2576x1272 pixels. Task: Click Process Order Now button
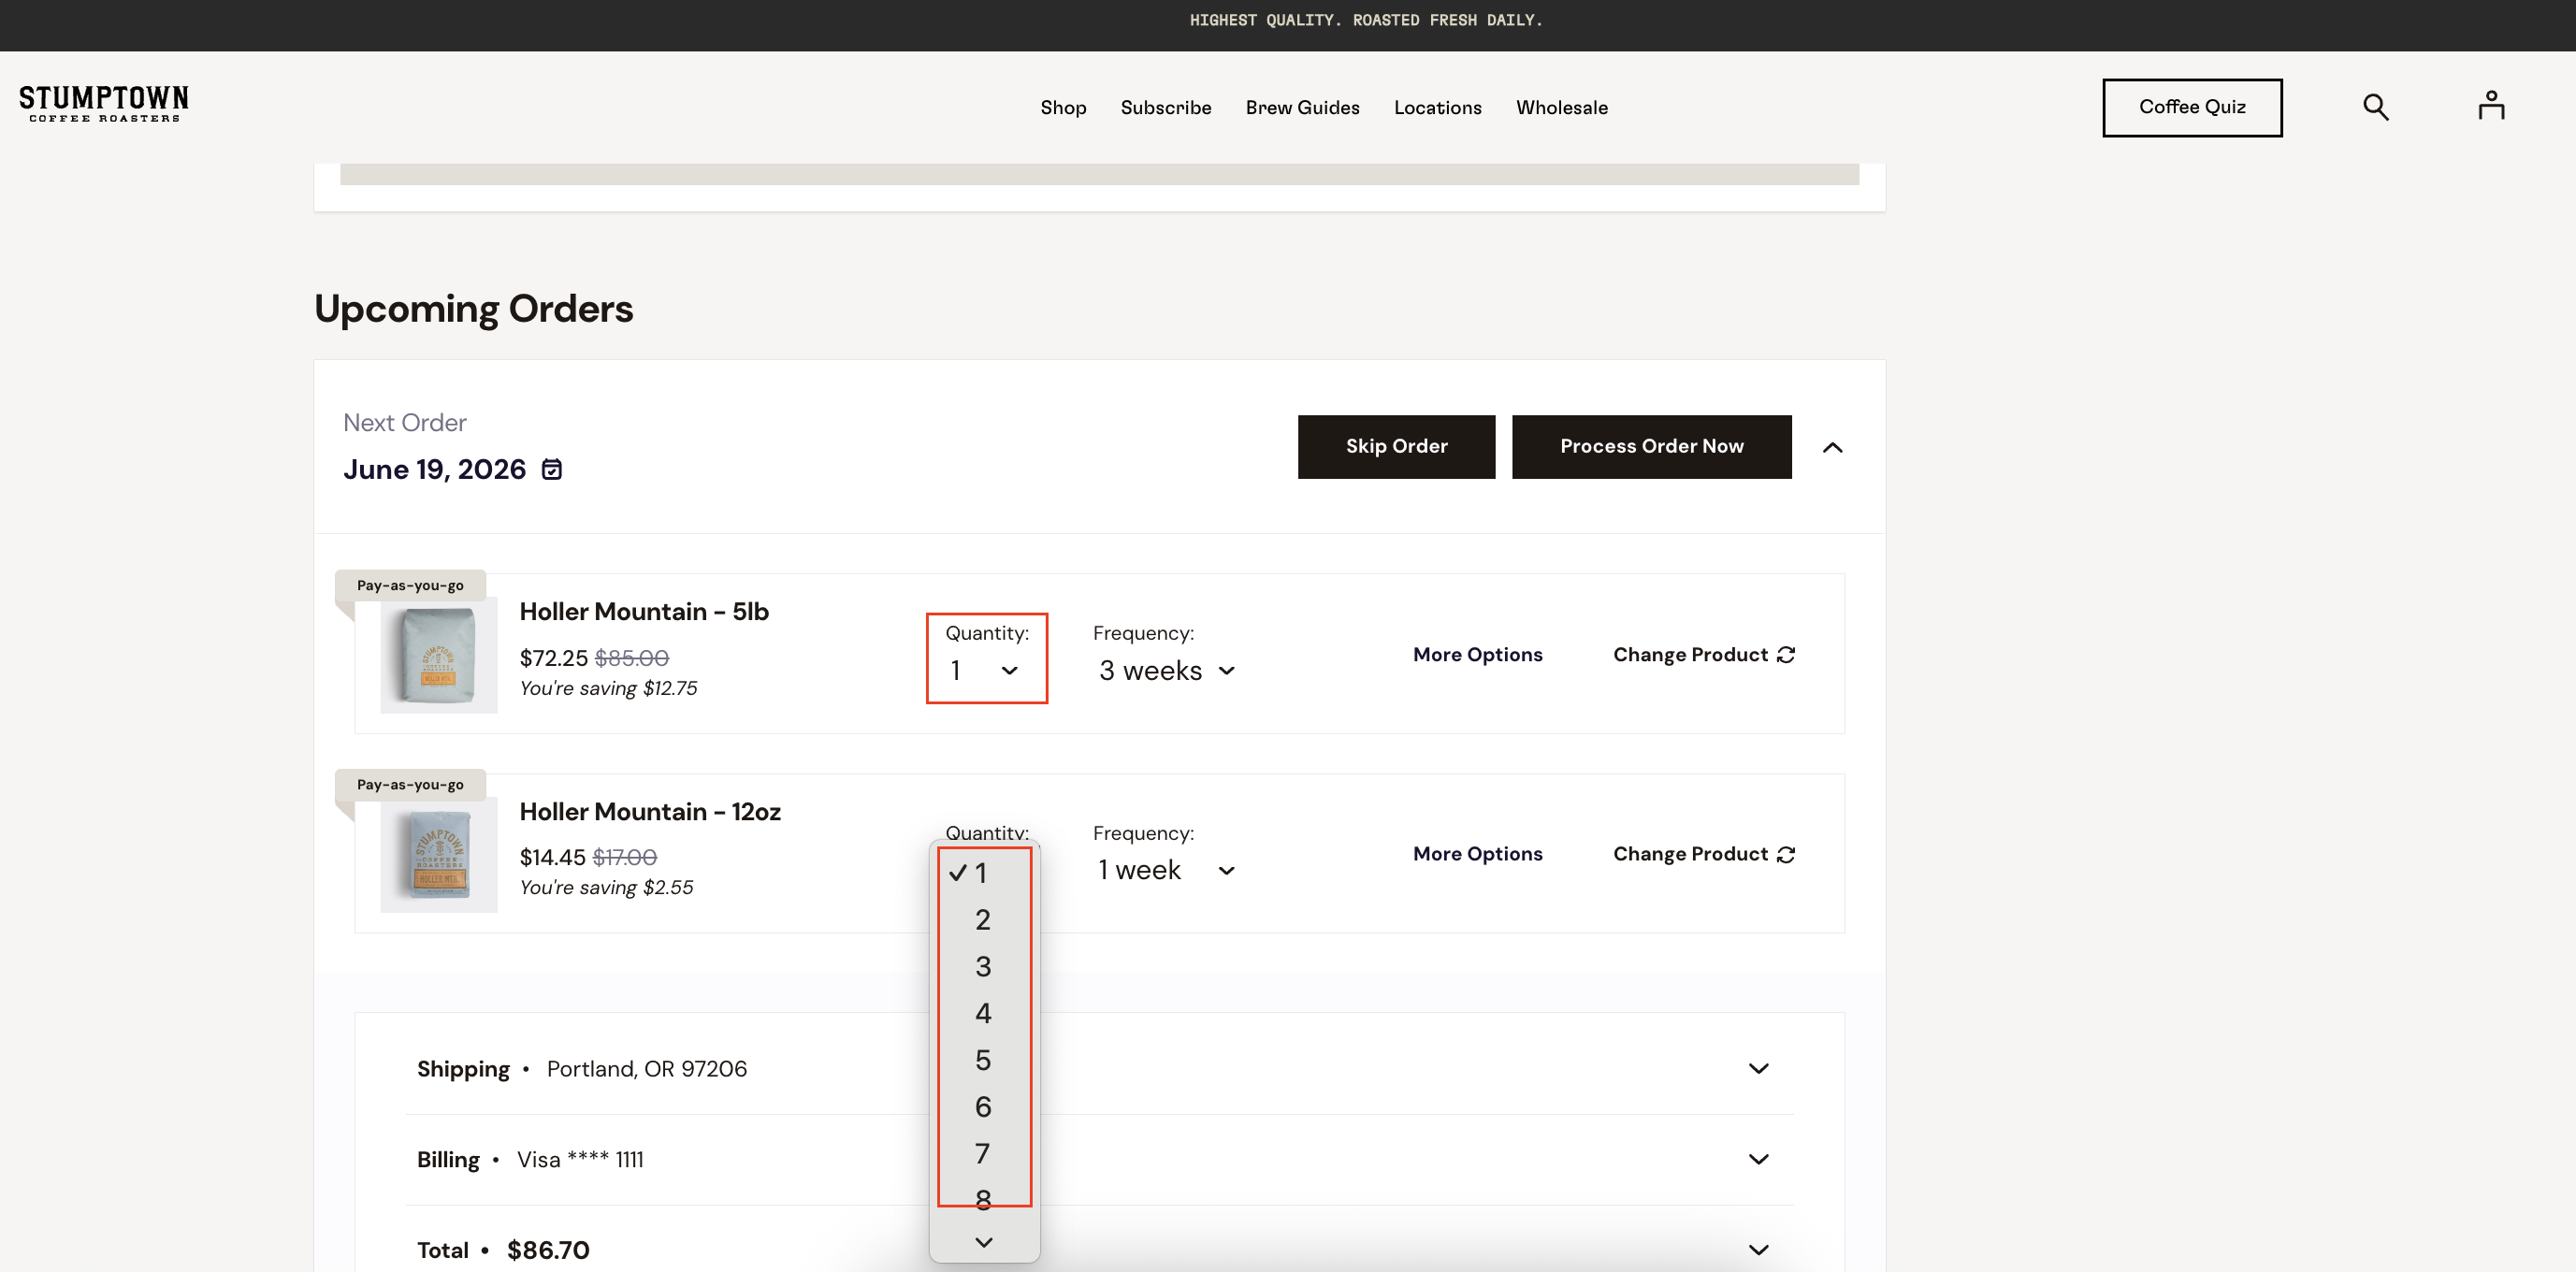click(1651, 446)
